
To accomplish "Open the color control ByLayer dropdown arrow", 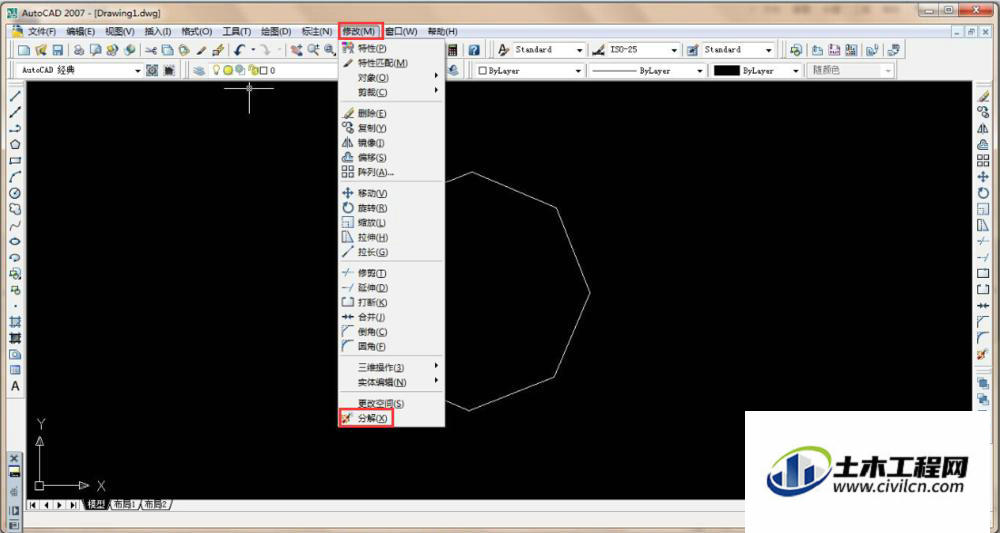I will coord(578,71).
